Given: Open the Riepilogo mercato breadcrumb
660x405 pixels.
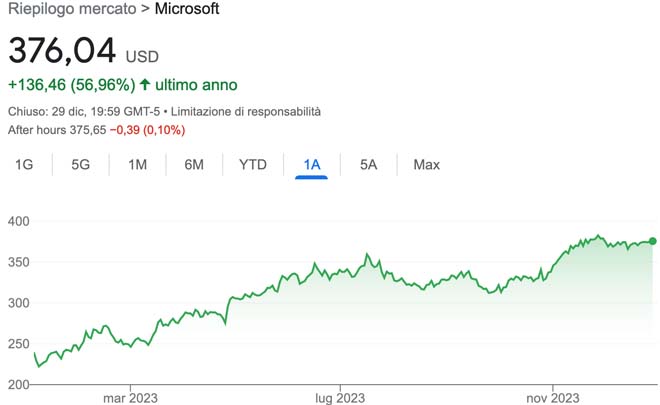Looking at the screenshot, I should (74, 9).
